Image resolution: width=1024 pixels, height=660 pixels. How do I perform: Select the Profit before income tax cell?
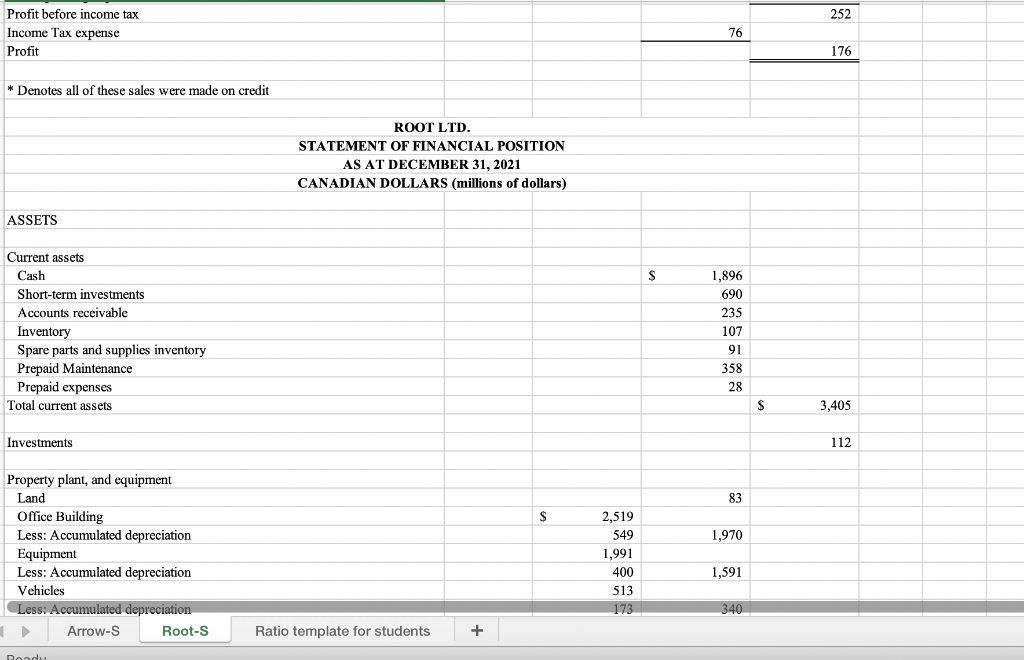(72, 14)
